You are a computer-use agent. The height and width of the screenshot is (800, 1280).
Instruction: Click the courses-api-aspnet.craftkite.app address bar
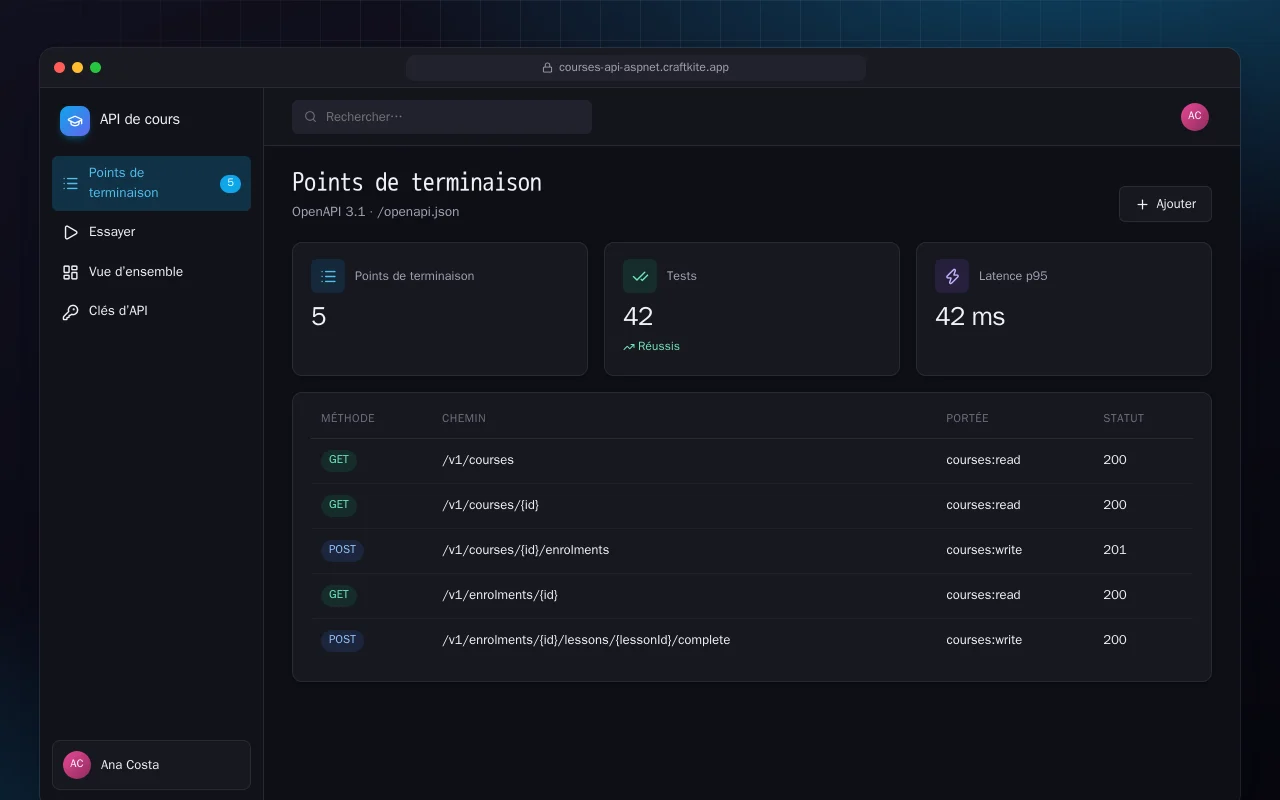pos(636,68)
